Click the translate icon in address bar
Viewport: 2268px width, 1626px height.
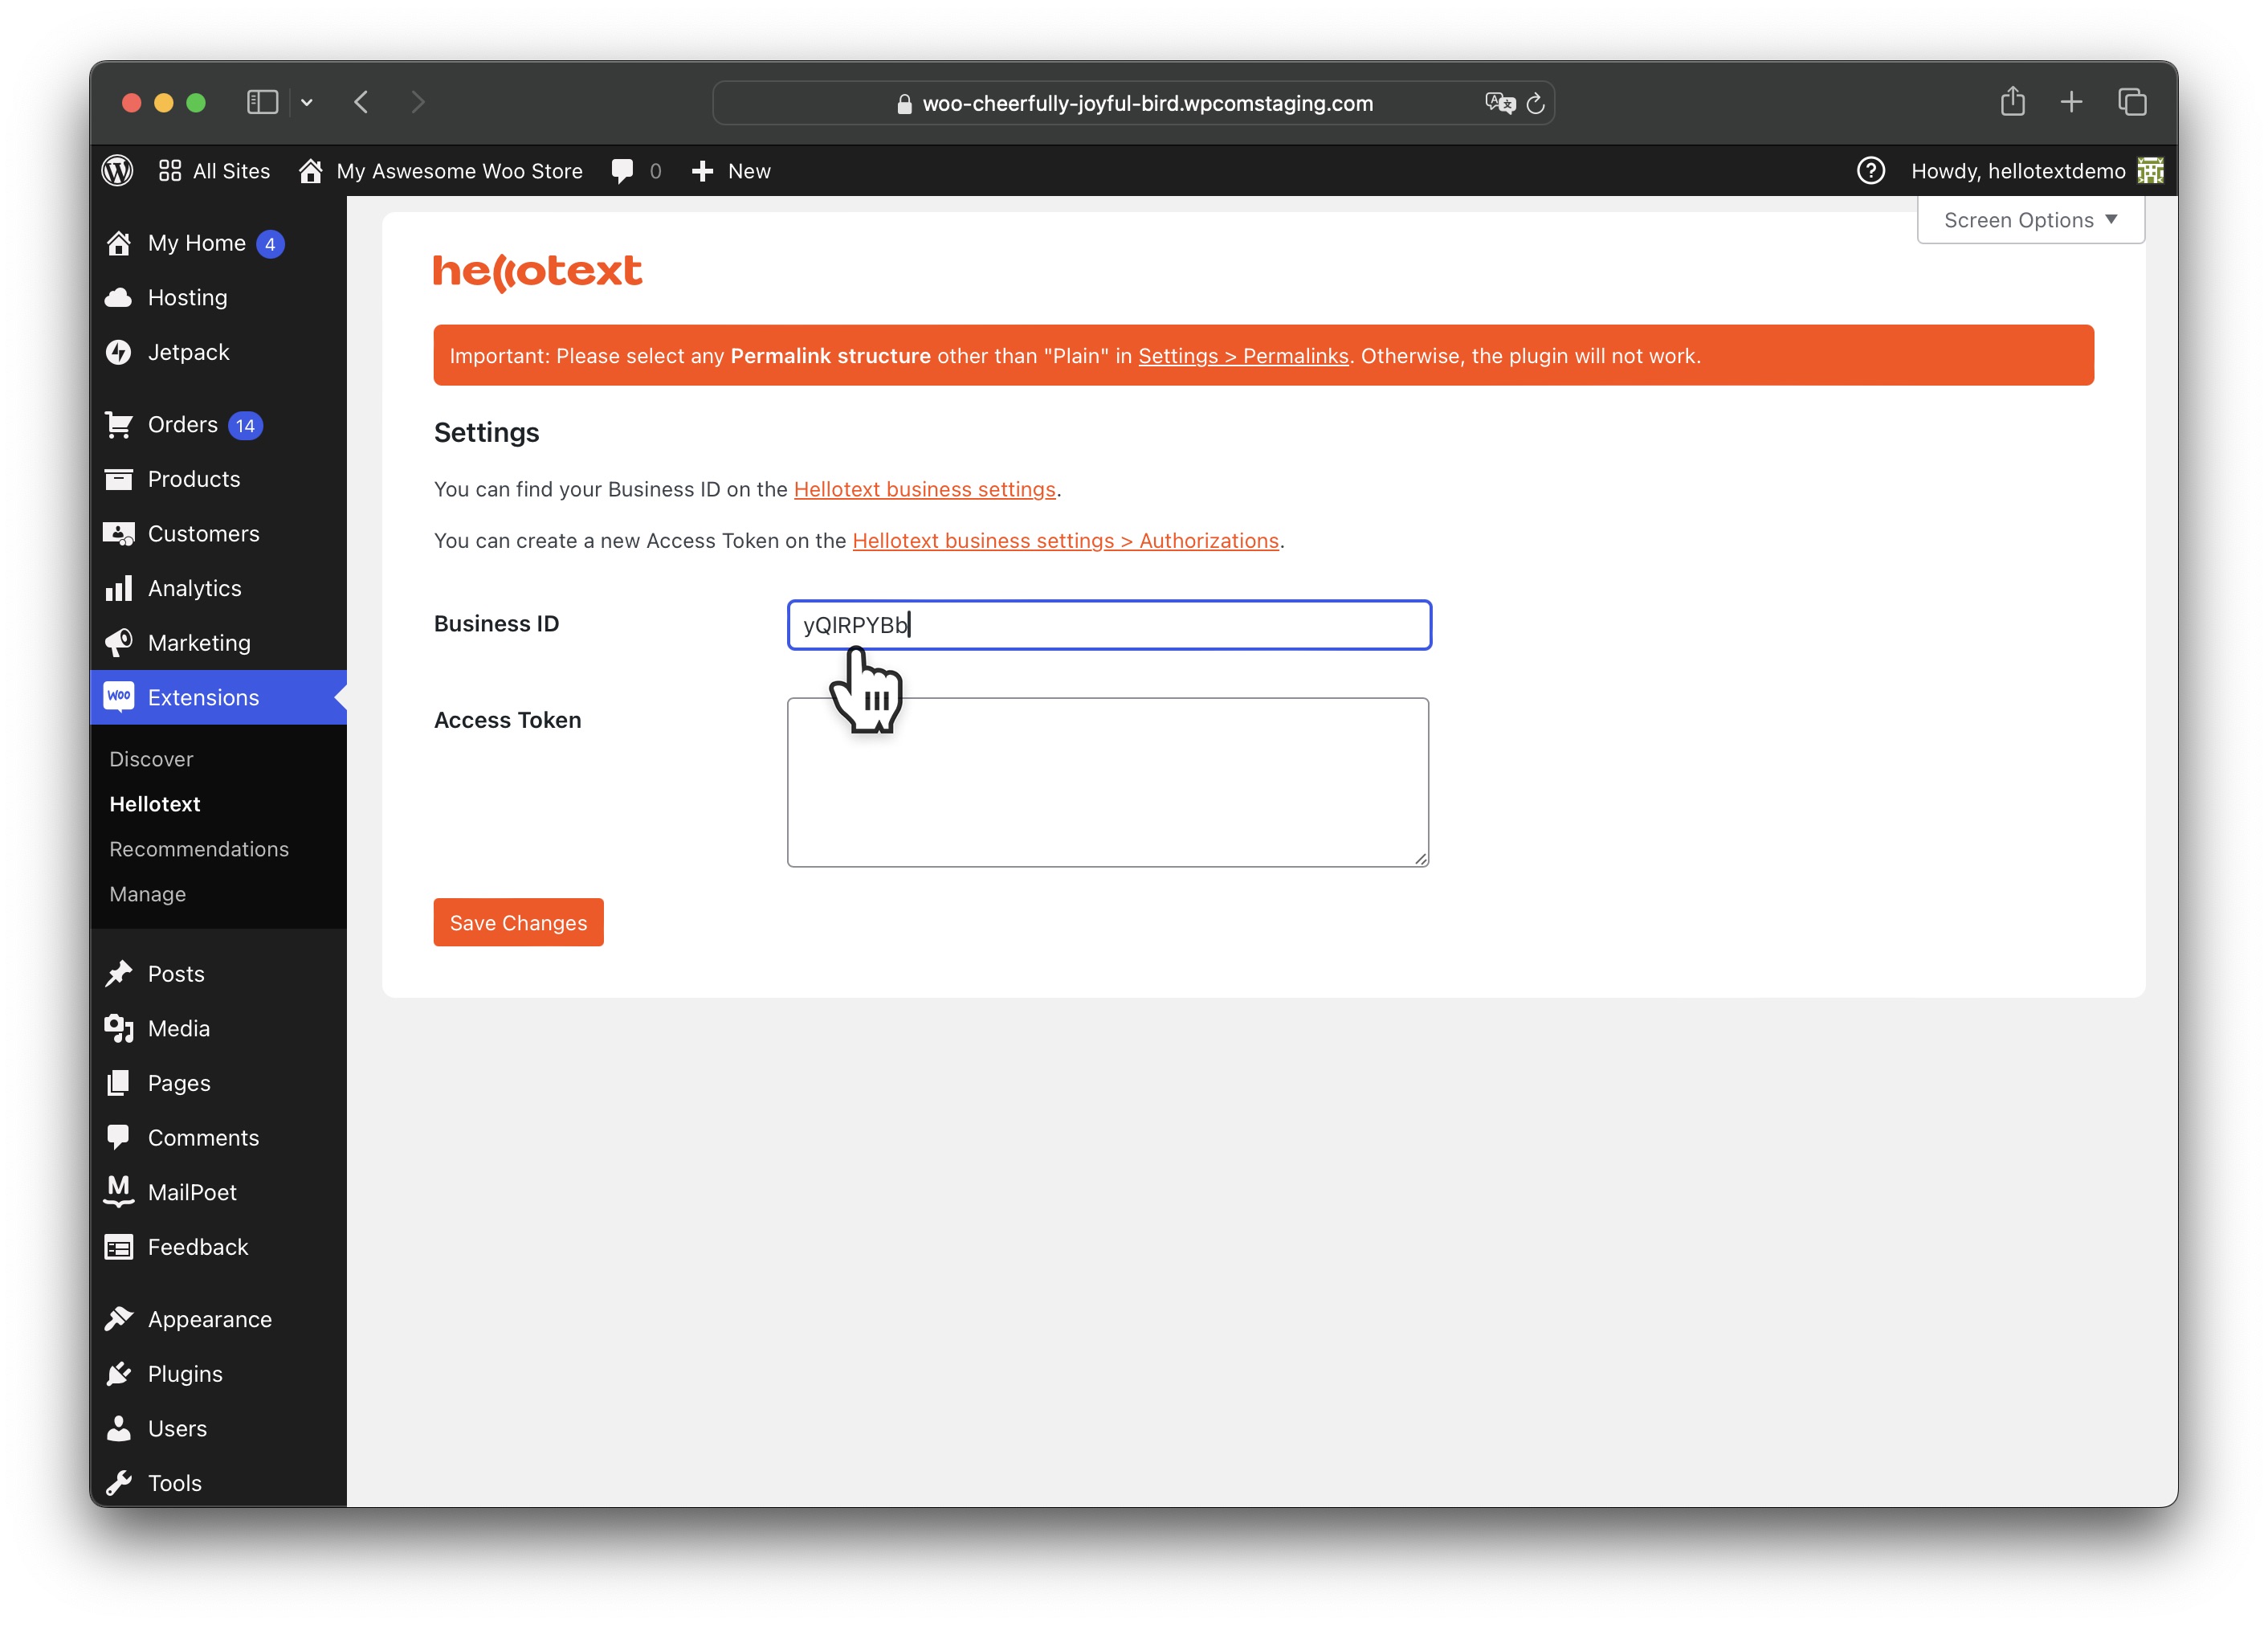(1499, 103)
